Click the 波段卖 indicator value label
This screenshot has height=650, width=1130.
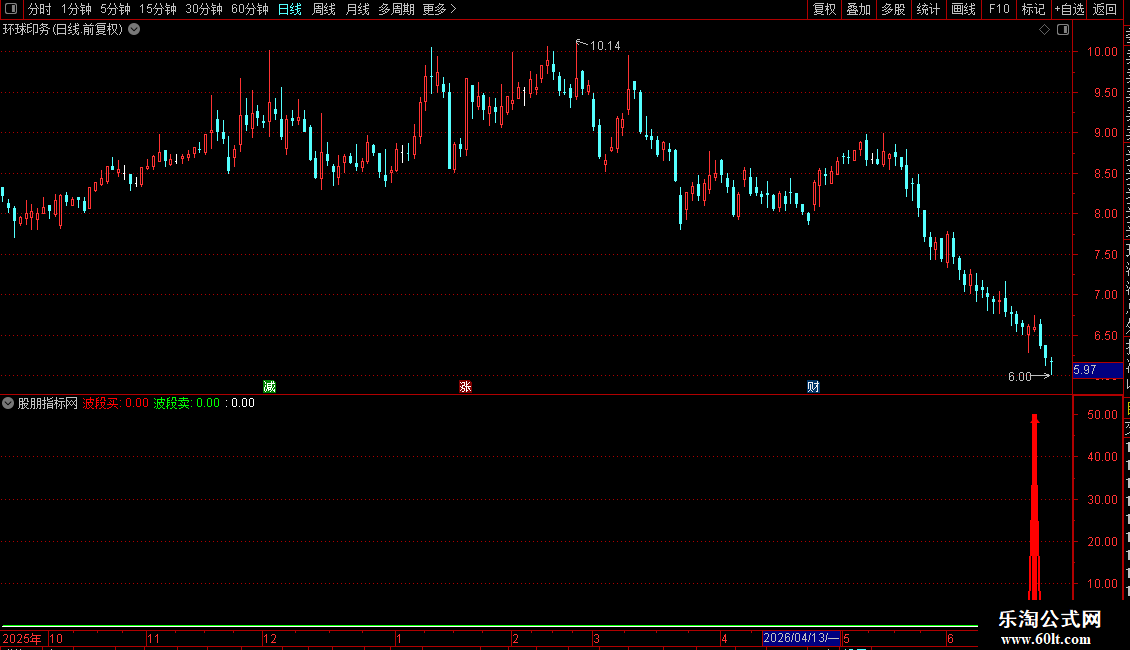(x=187, y=403)
